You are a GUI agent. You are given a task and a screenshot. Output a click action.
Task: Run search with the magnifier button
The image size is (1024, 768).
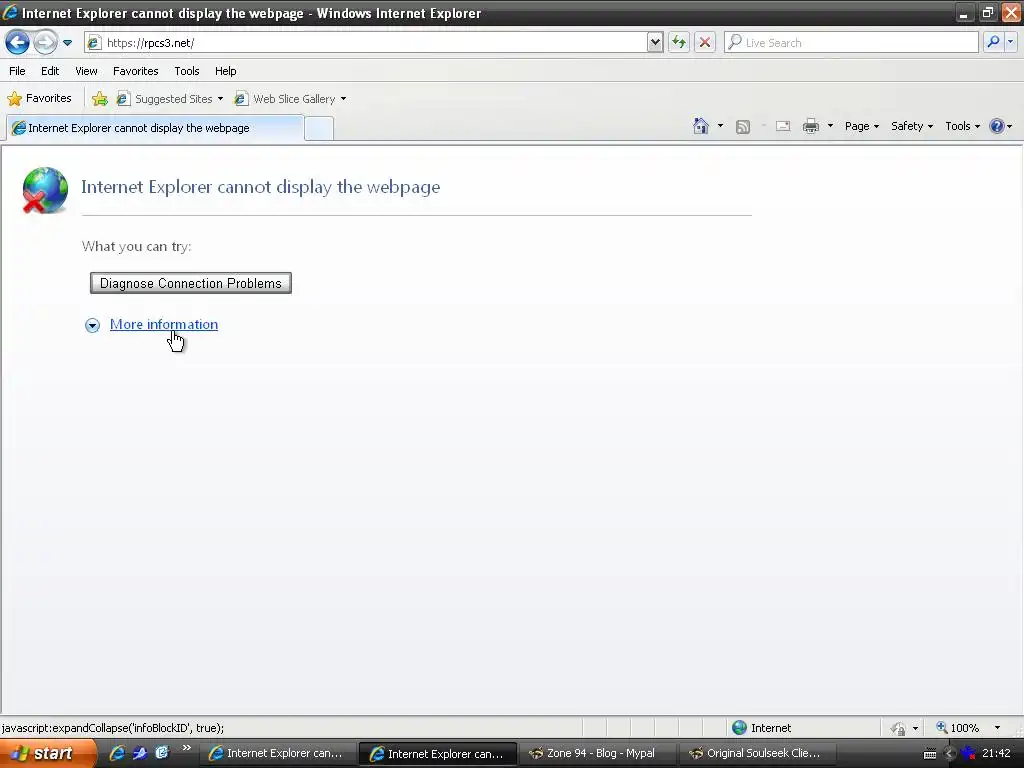(x=993, y=42)
